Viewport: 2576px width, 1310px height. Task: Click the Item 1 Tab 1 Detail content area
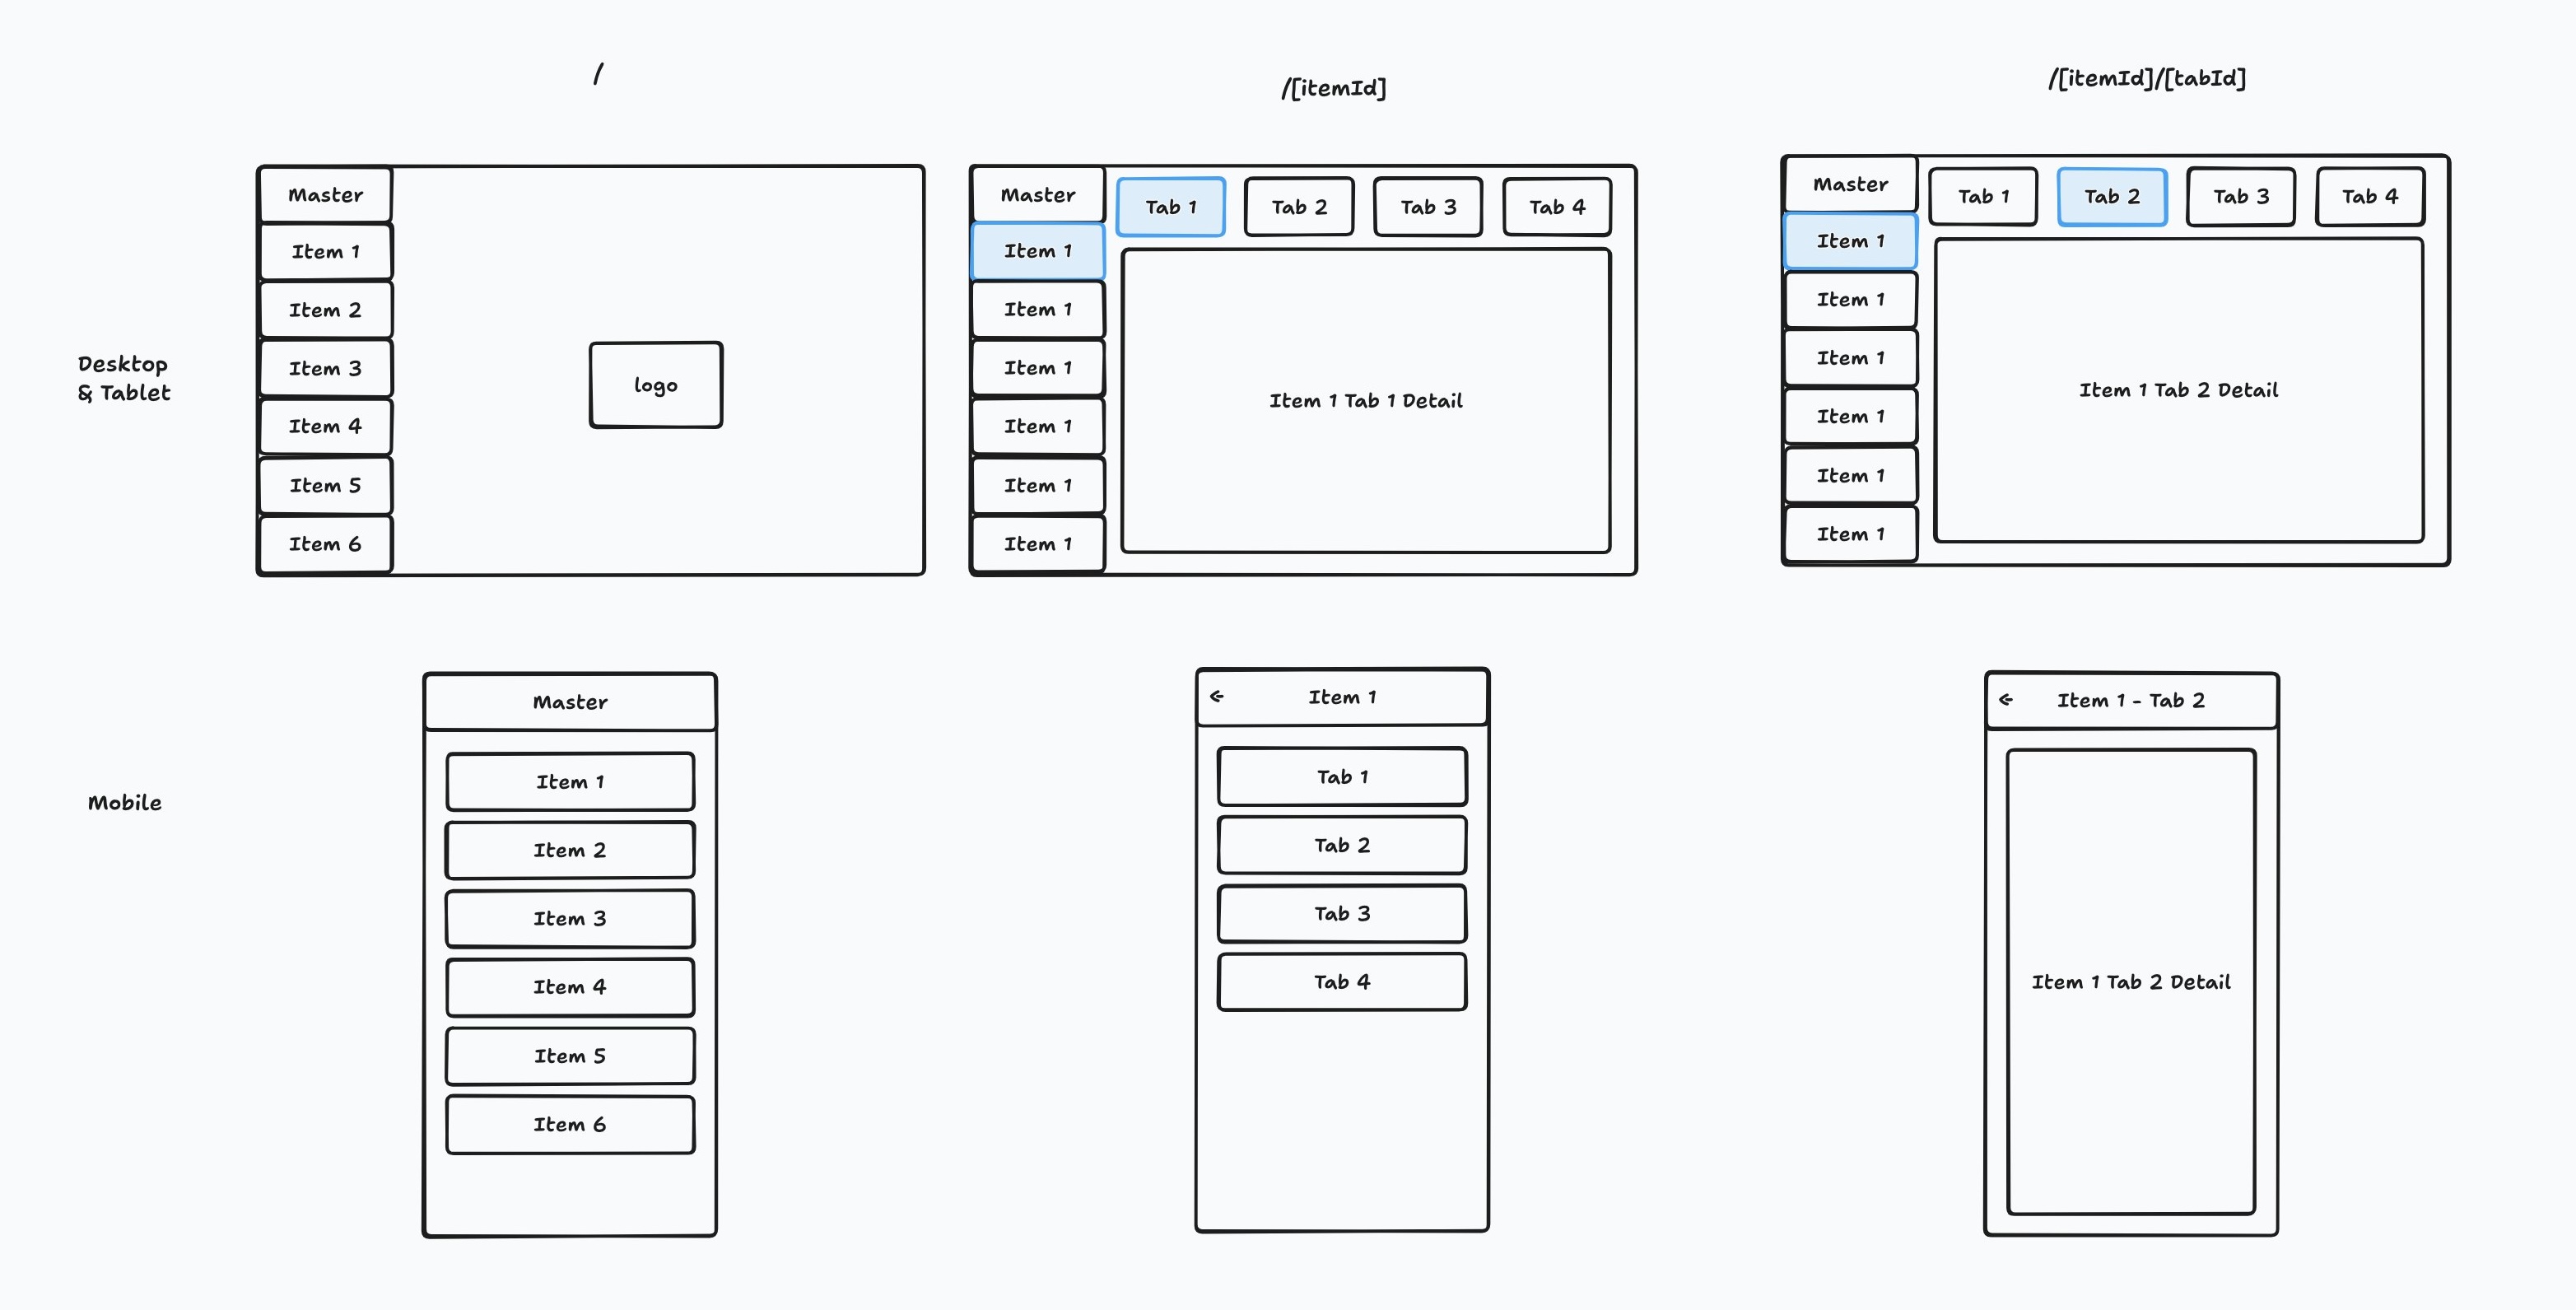[x=1365, y=400]
